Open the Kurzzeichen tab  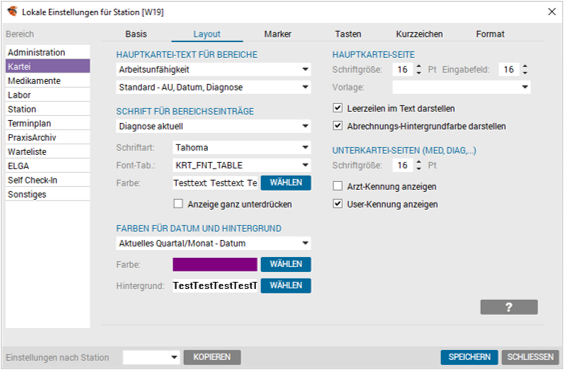(419, 34)
